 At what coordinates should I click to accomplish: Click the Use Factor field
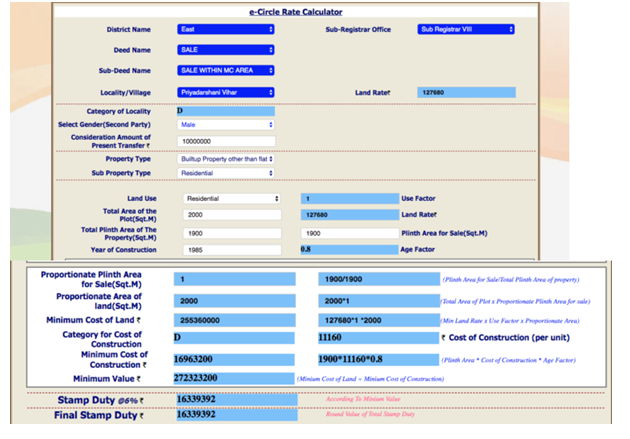348,199
